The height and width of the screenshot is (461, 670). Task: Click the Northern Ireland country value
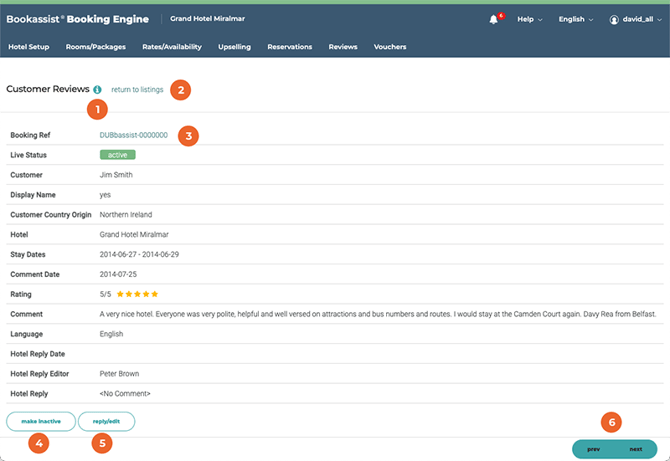[x=126, y=214]
